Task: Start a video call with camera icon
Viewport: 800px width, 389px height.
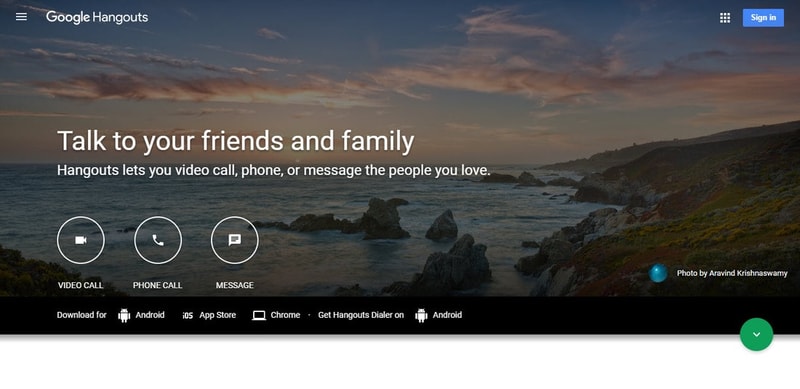Action: pyautogui.click(x=81, y=240)
